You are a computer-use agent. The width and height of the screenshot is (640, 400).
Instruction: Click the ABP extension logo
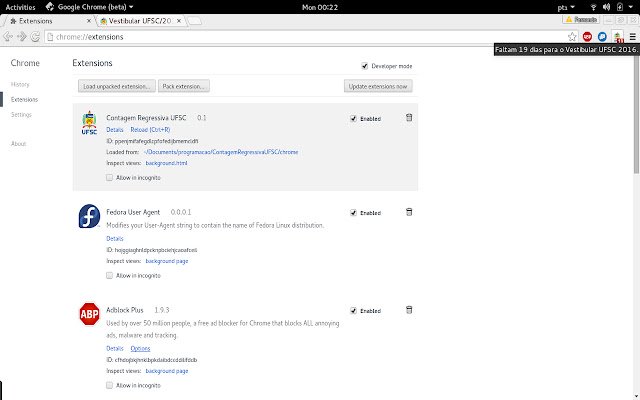pyautogui.click(x=89, y=313)
